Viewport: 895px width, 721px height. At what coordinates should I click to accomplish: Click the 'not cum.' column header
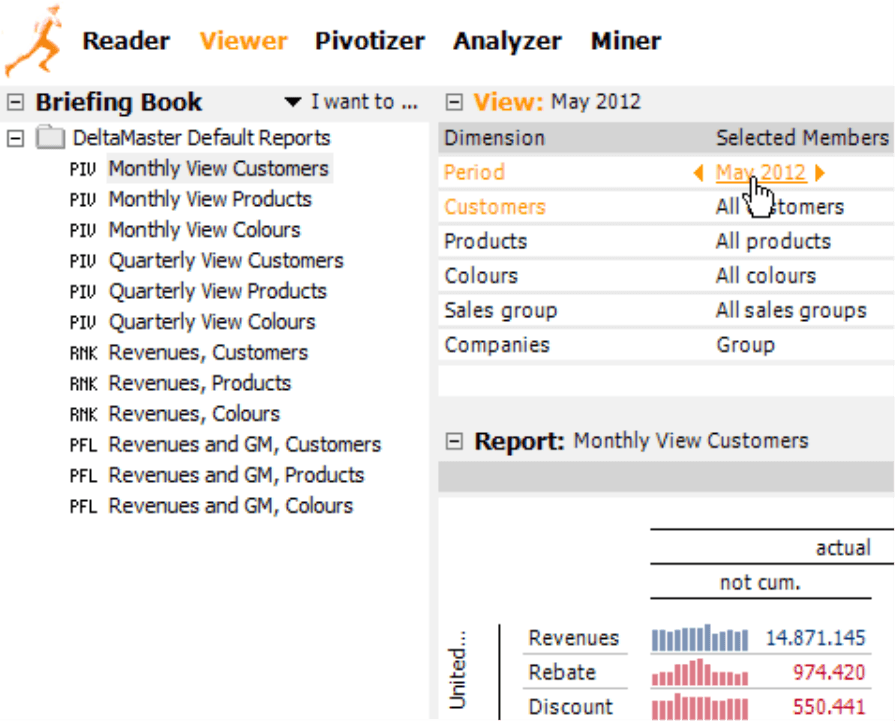760,582
